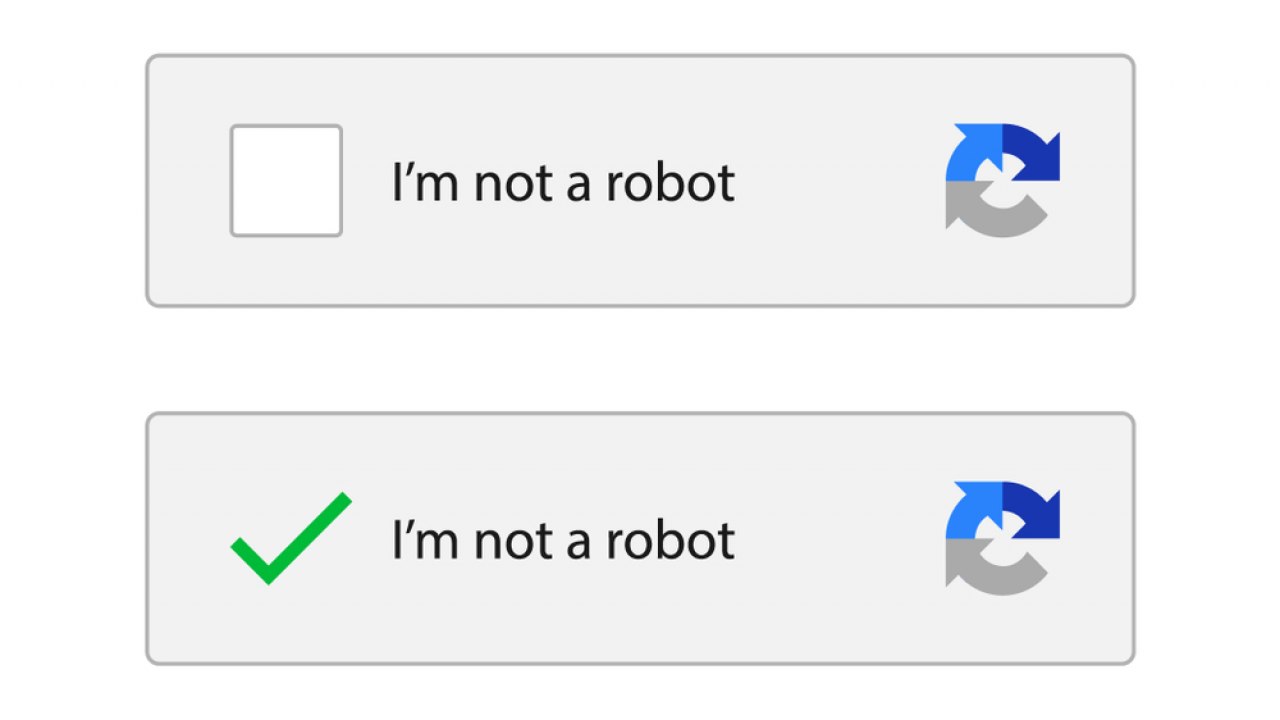The width and height of the screenshot is (1280, 720).
Task: Click the reCAPTCHA logo beside the green checkmark
Action: pyautogui.click(x=1002, y=538)
